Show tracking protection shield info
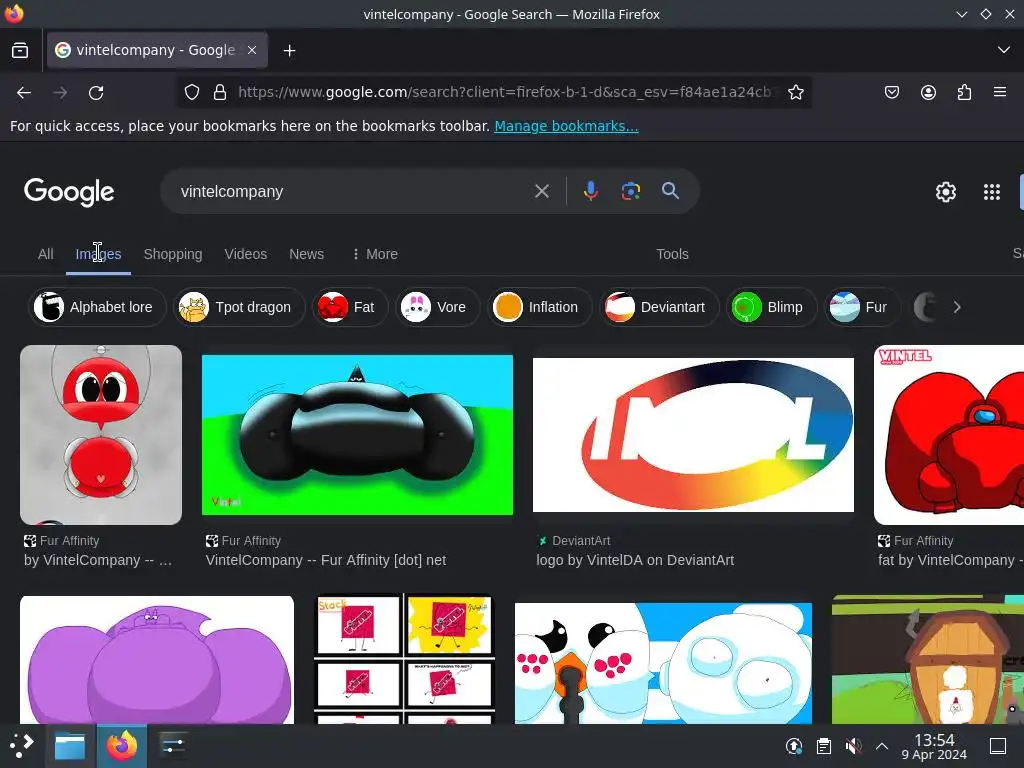1024x768 pixels. pyautogui.click(x=191, y=92)
